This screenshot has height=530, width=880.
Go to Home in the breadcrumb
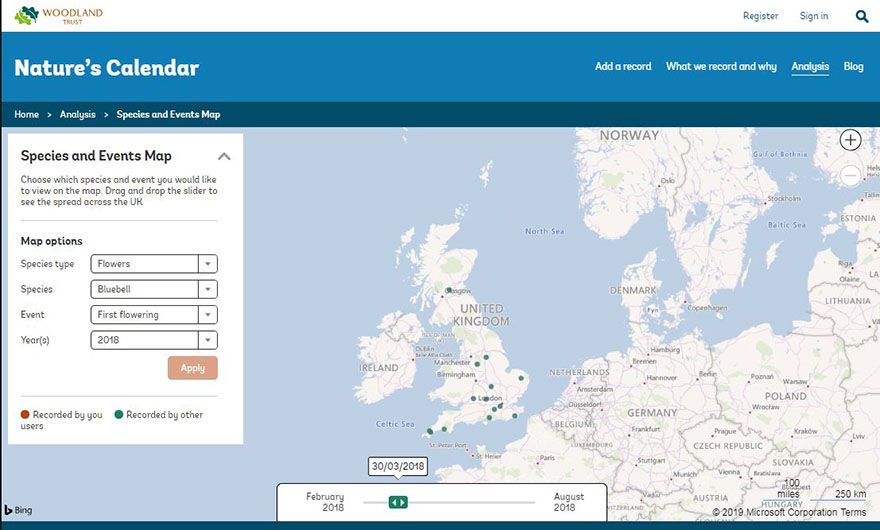(x=27, y=115)
